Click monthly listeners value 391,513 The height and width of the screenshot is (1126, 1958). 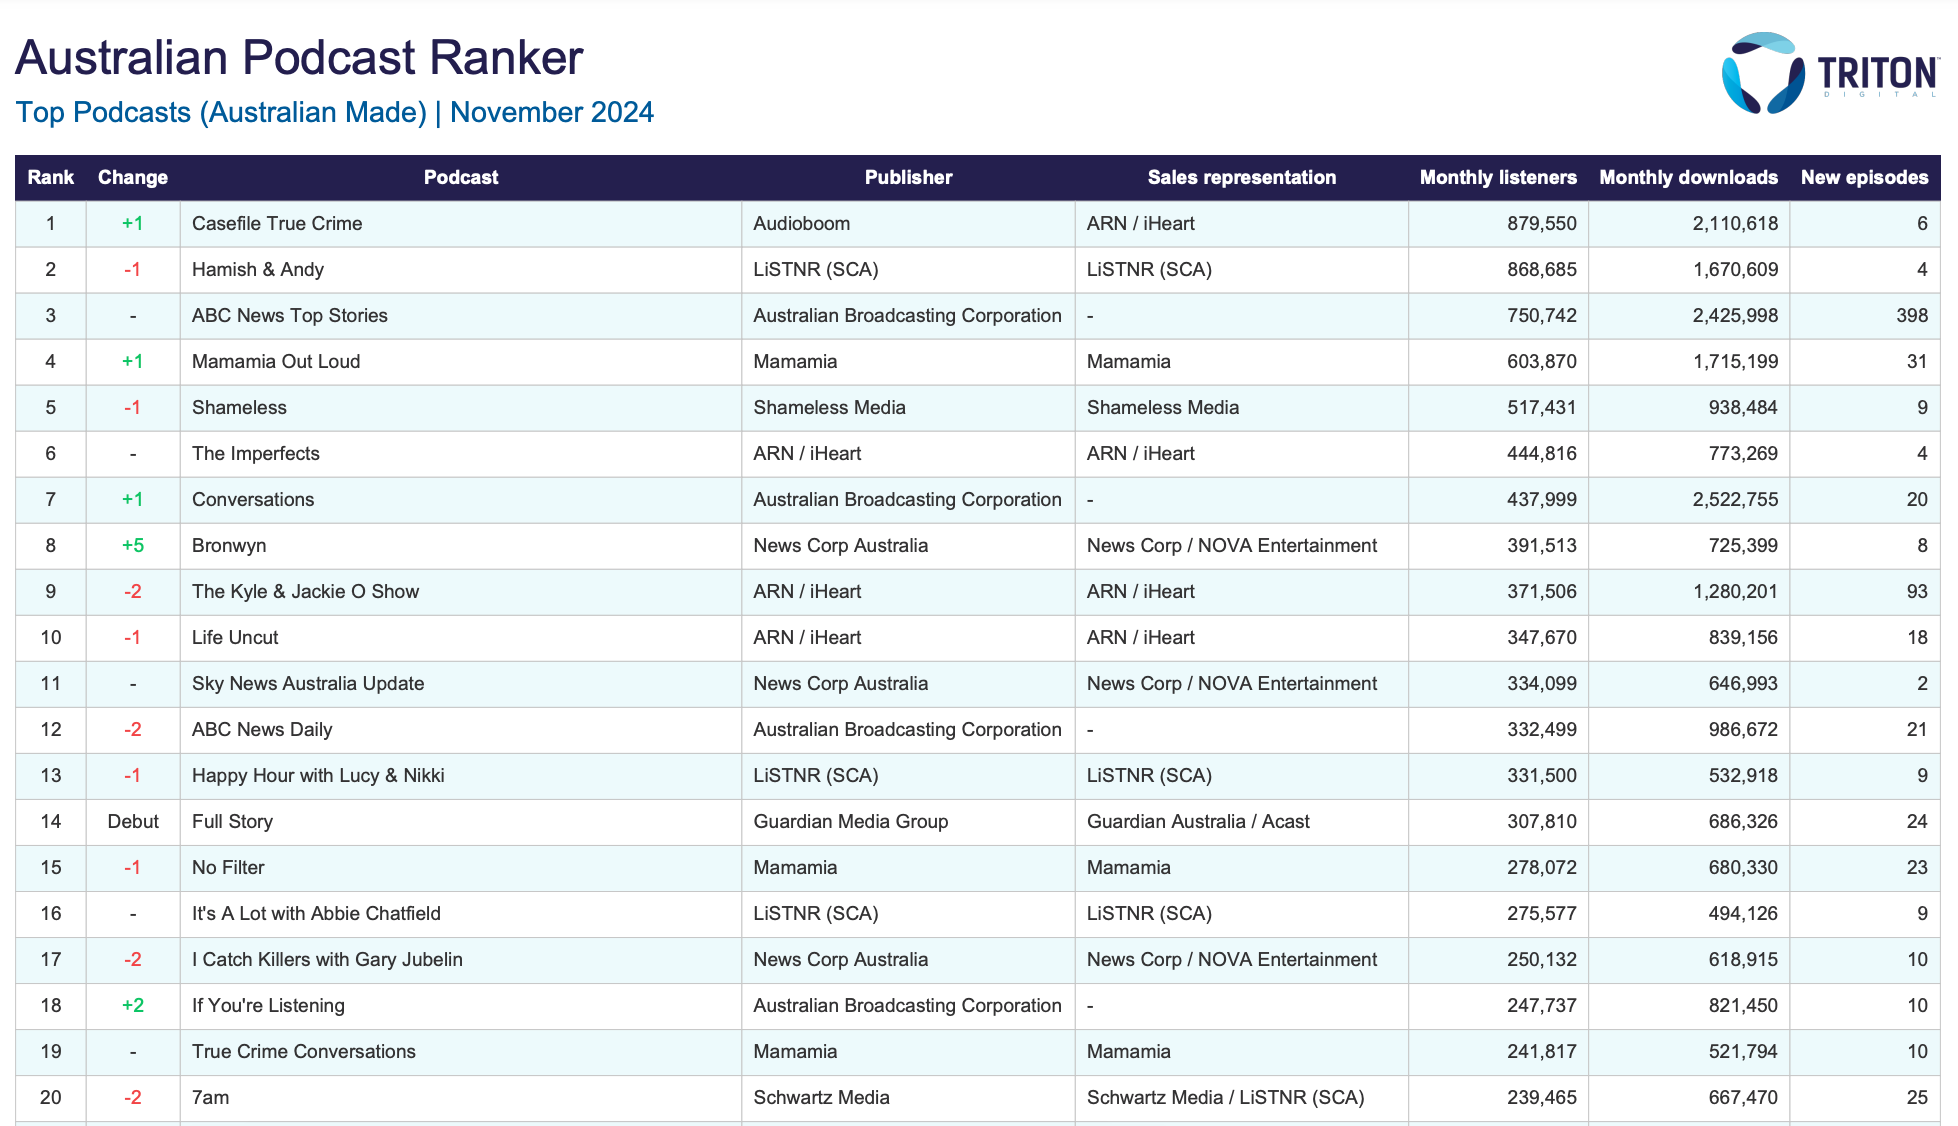(1542, 545)
